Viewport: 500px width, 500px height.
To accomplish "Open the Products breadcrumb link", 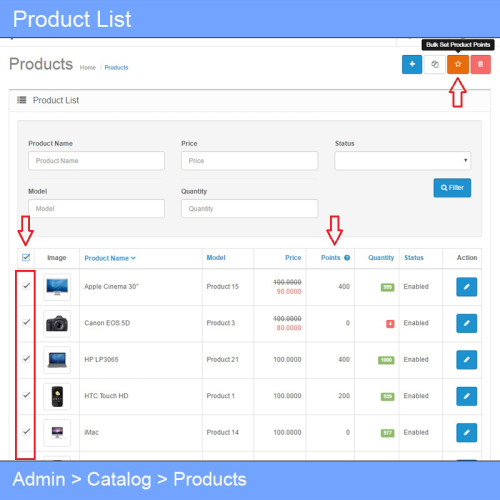I will click(x=116, y=67).
